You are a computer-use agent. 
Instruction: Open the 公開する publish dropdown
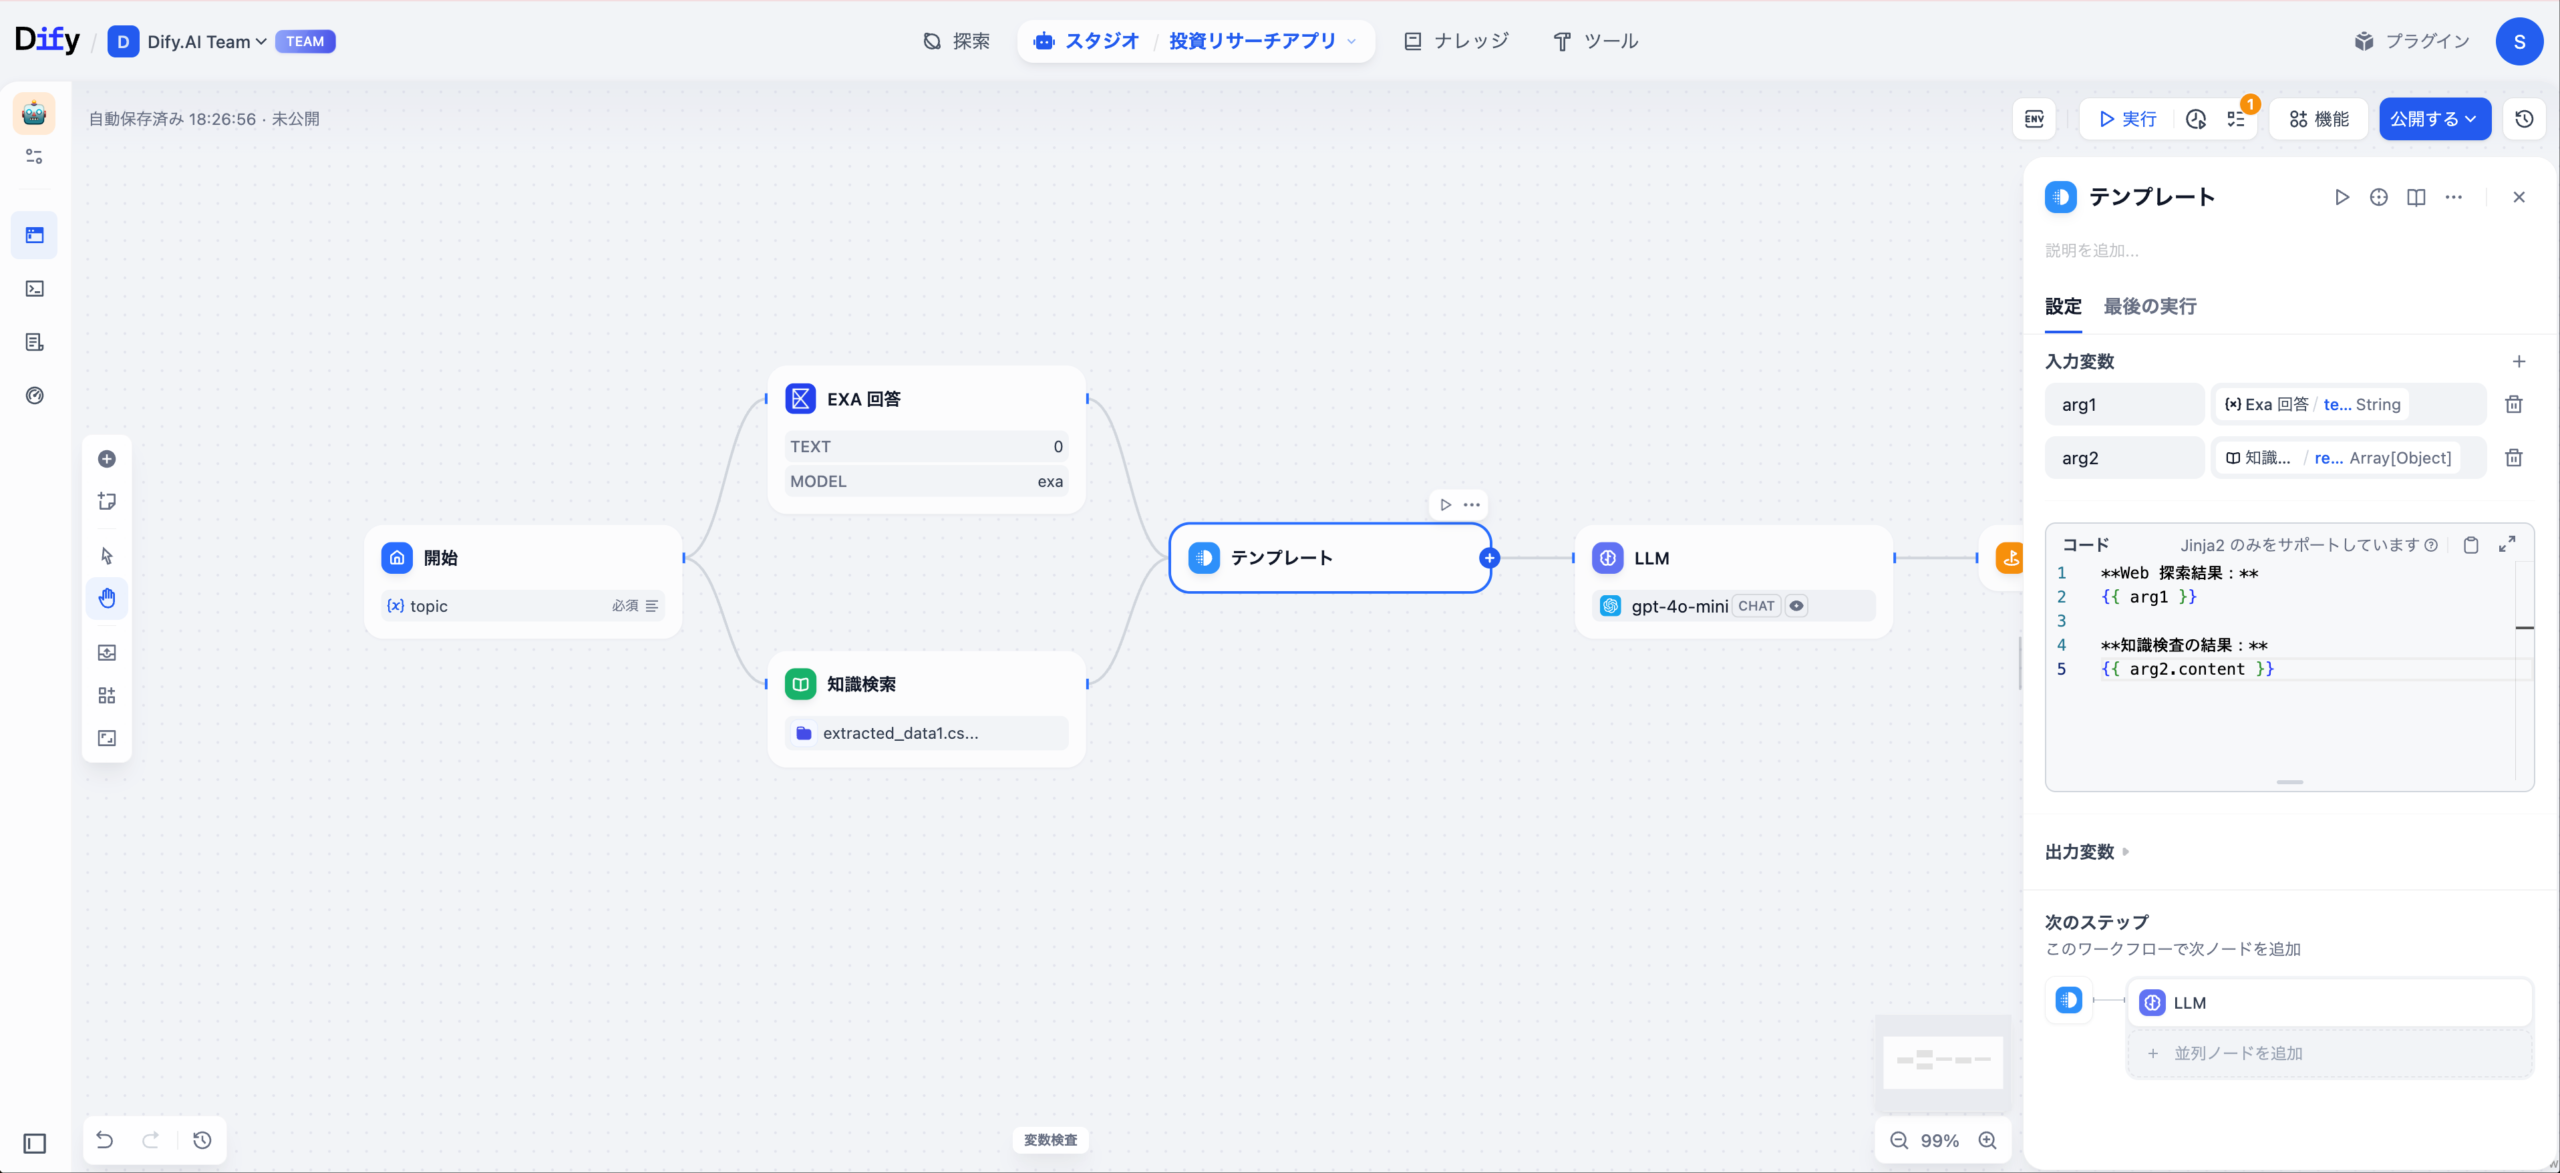tap(2433, 119)
